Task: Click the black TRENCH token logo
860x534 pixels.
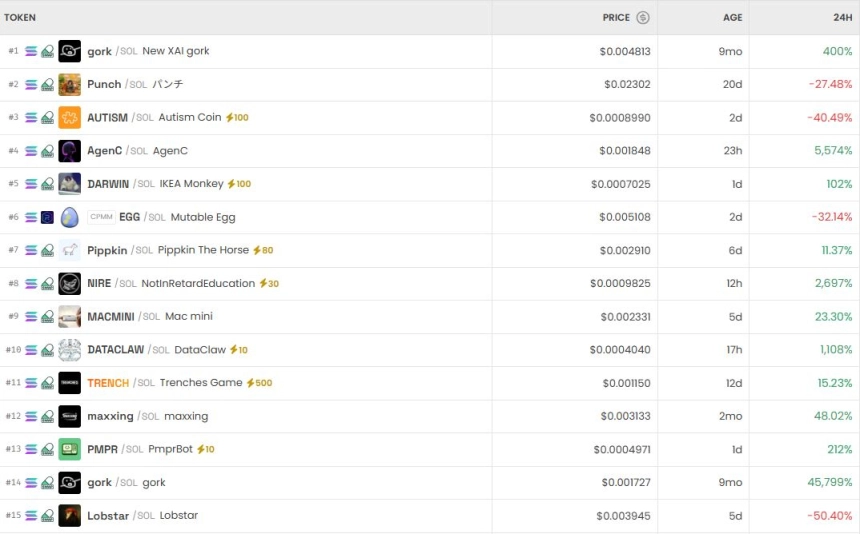Action: [69, 383]
